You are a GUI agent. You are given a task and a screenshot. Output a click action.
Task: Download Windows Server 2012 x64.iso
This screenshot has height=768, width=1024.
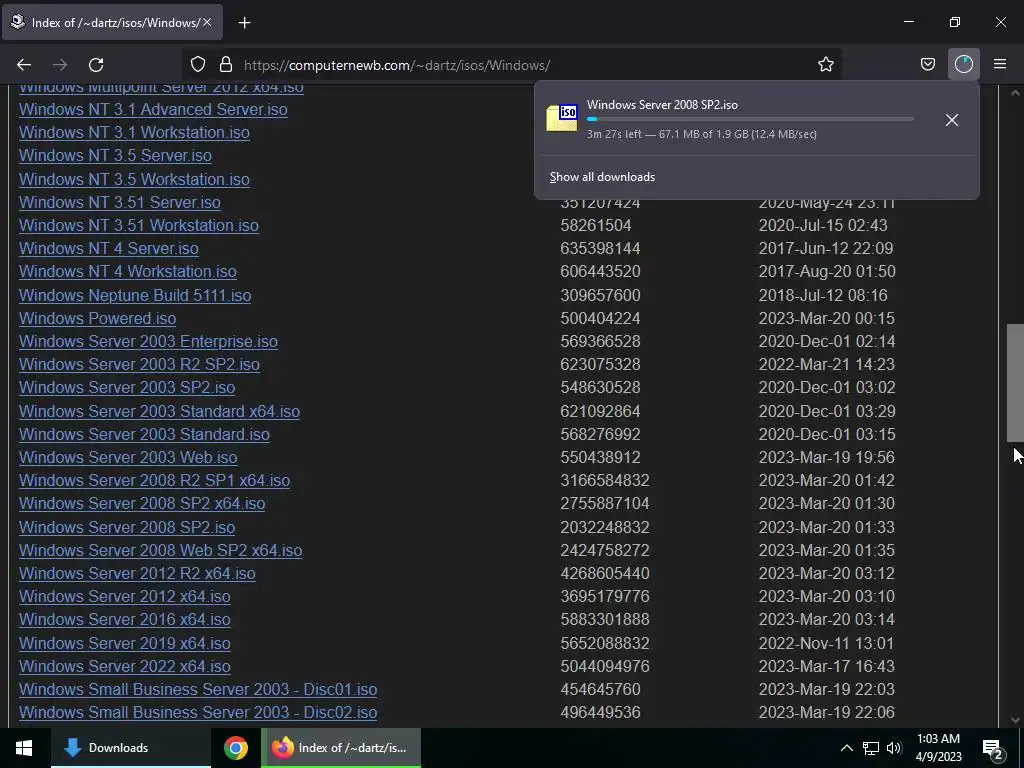tap(125, 596)
